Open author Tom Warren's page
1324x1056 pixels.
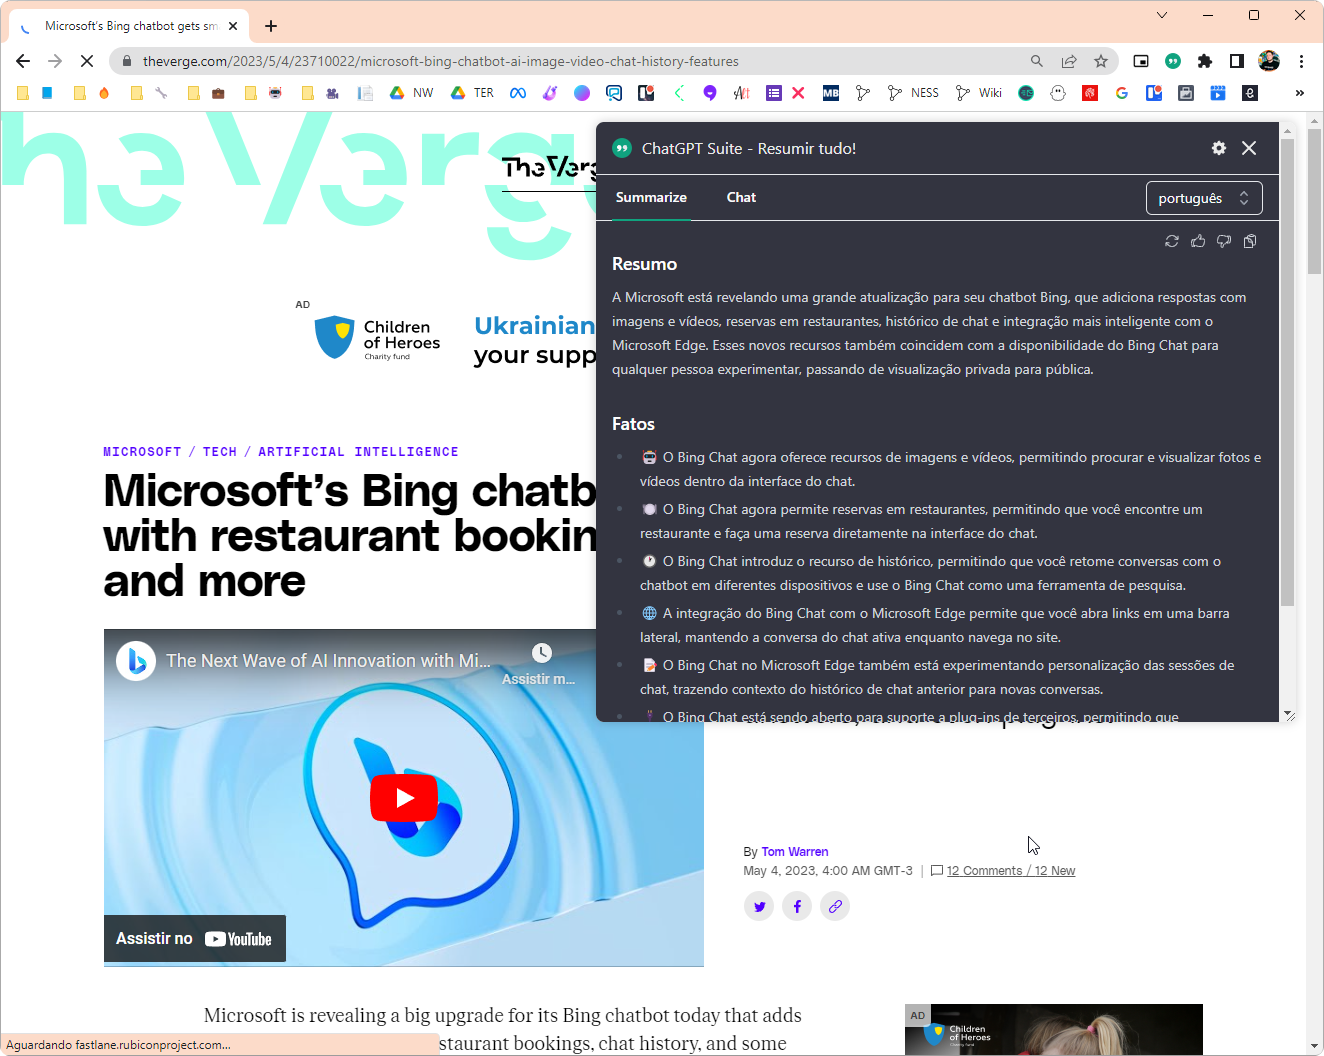(x=795, y=852)
